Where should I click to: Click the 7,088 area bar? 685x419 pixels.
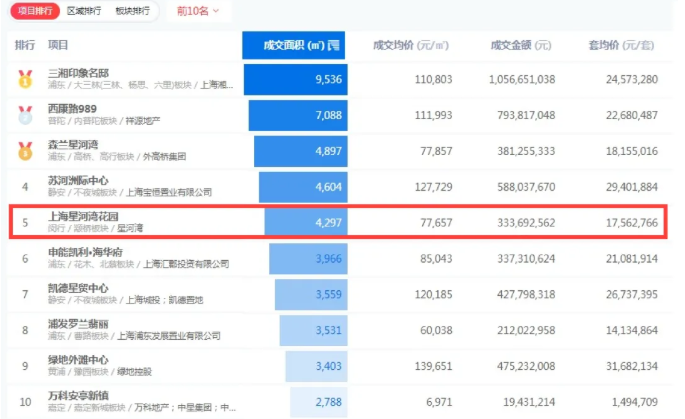pos(298,115)
